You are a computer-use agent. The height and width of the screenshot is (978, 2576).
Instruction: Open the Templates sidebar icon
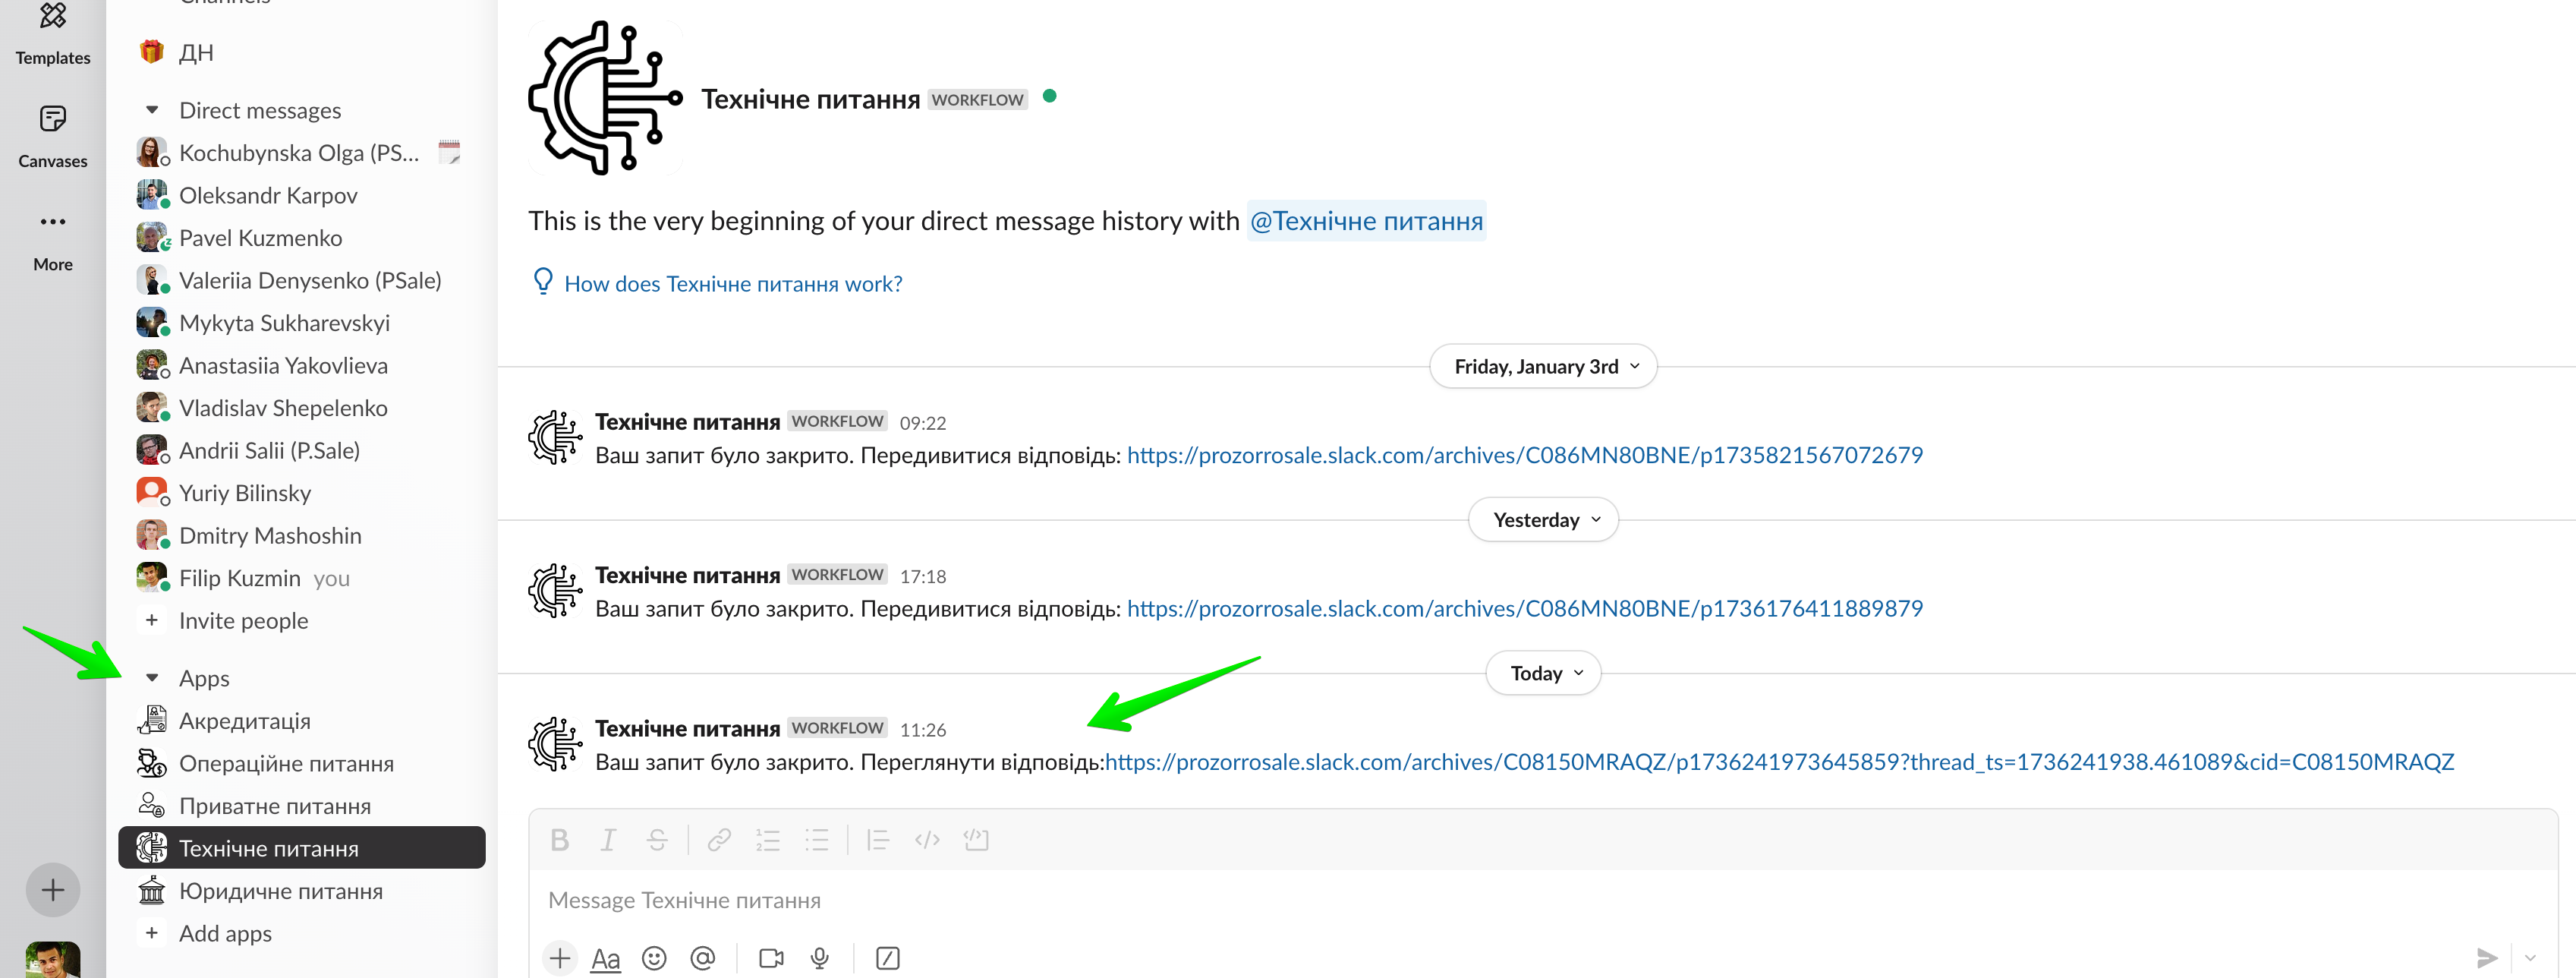click(x=52, y=17)
